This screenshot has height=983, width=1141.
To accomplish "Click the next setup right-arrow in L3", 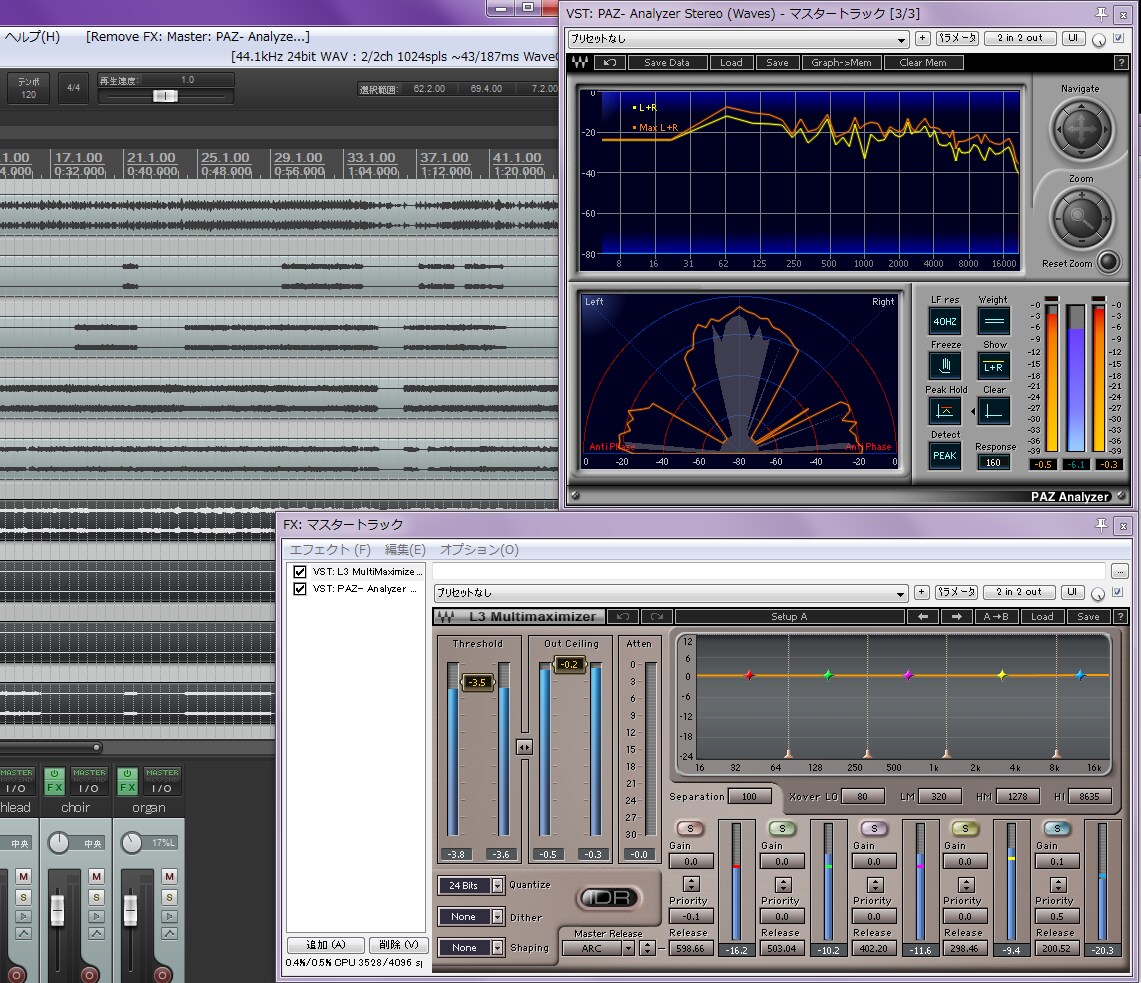I will tap(956, 616).
